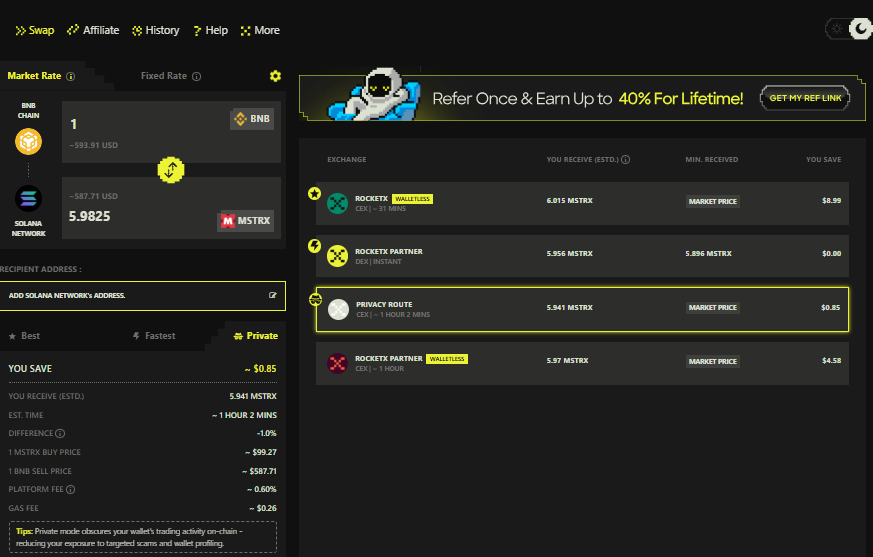Click the Solana Network icon
The height and width of the screenshot is (557, 873).
28,199
